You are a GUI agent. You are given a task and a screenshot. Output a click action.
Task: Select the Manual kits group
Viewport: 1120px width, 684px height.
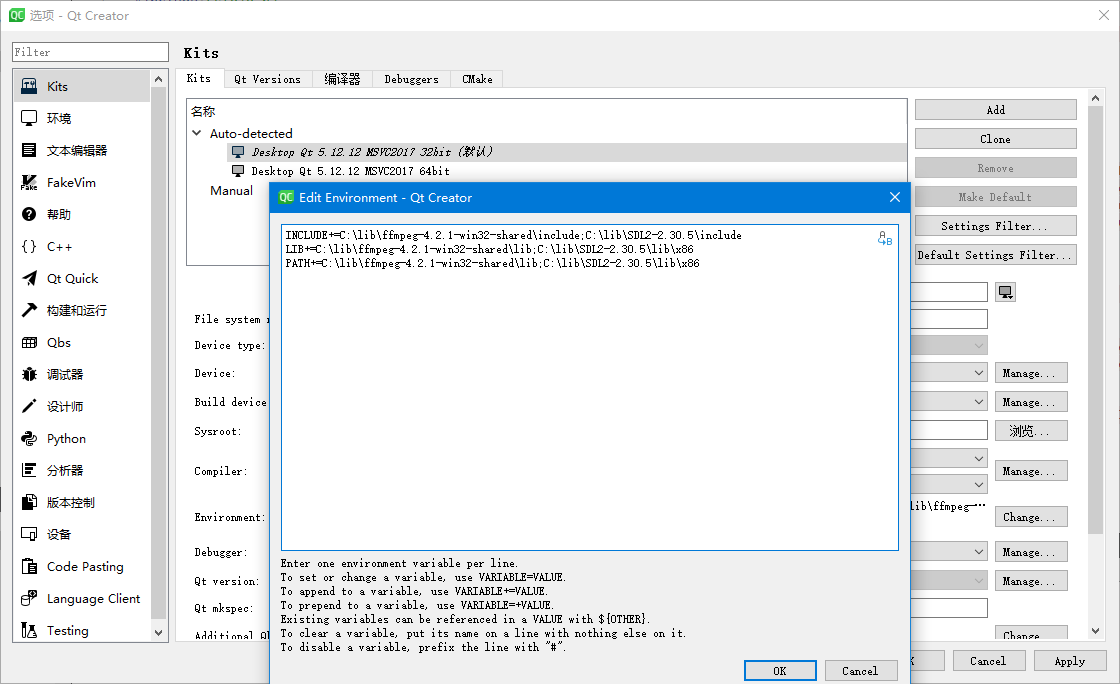(231, 191)
